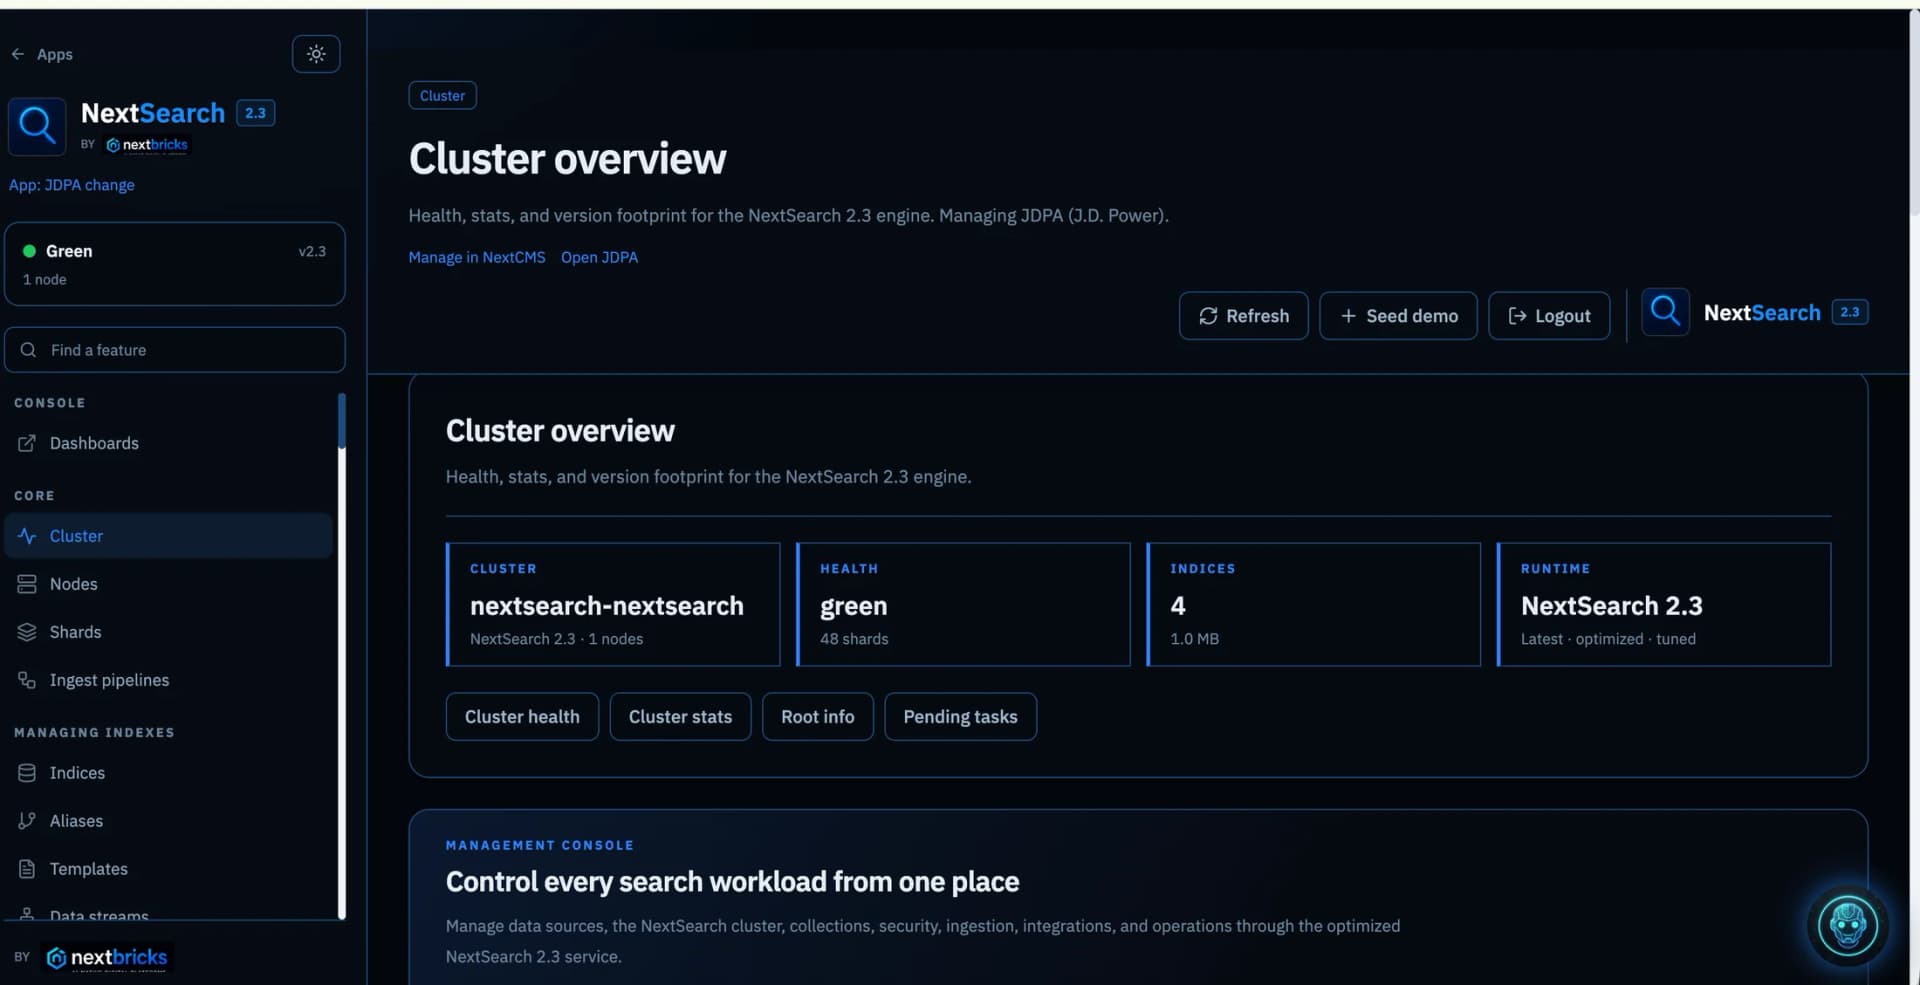The height and width of the screenshot is (985, 1920).
Task: Click the Cluster breadcrumb tag above the title
Action: coord(442,96)
